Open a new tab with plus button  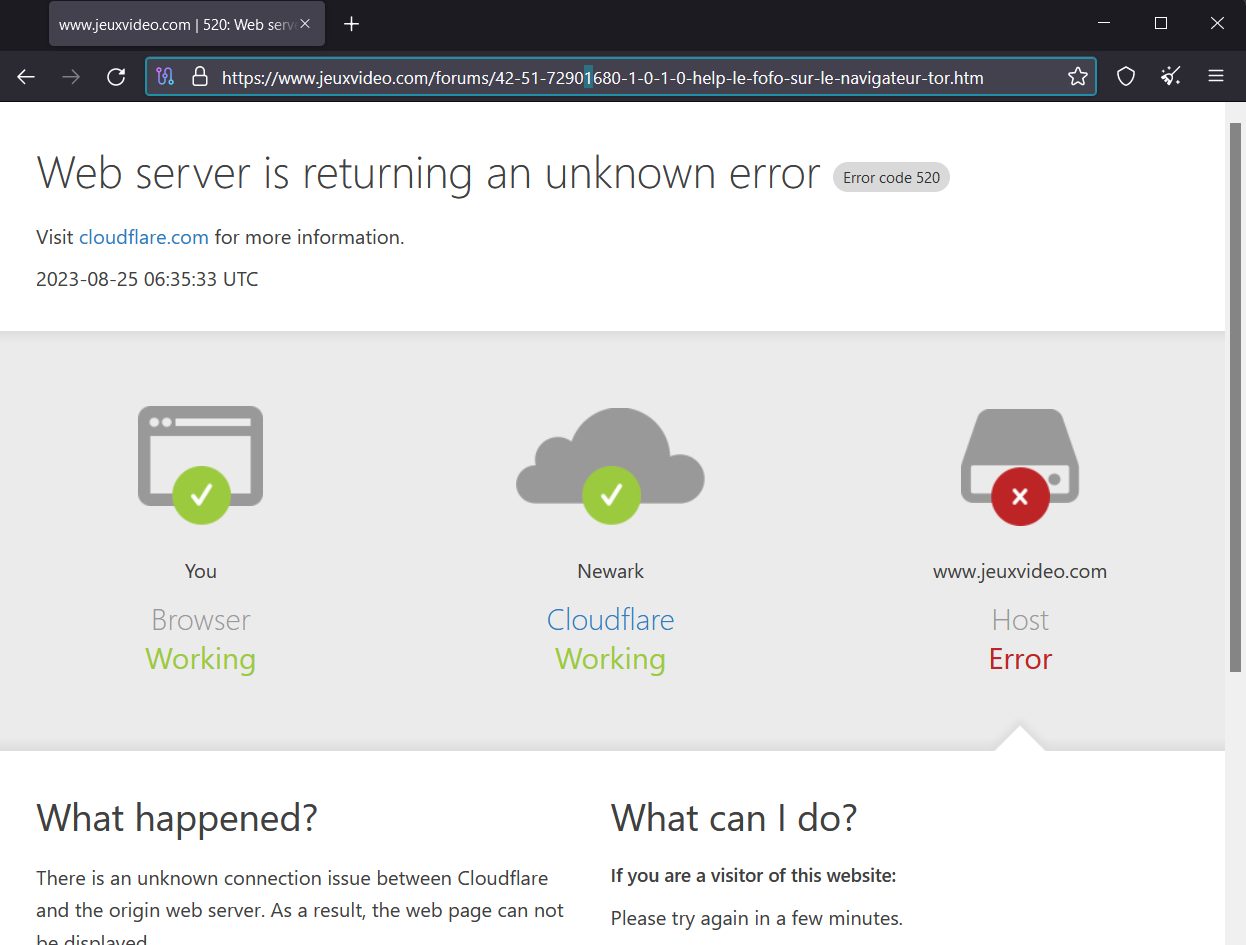click(x=351, y=25)
